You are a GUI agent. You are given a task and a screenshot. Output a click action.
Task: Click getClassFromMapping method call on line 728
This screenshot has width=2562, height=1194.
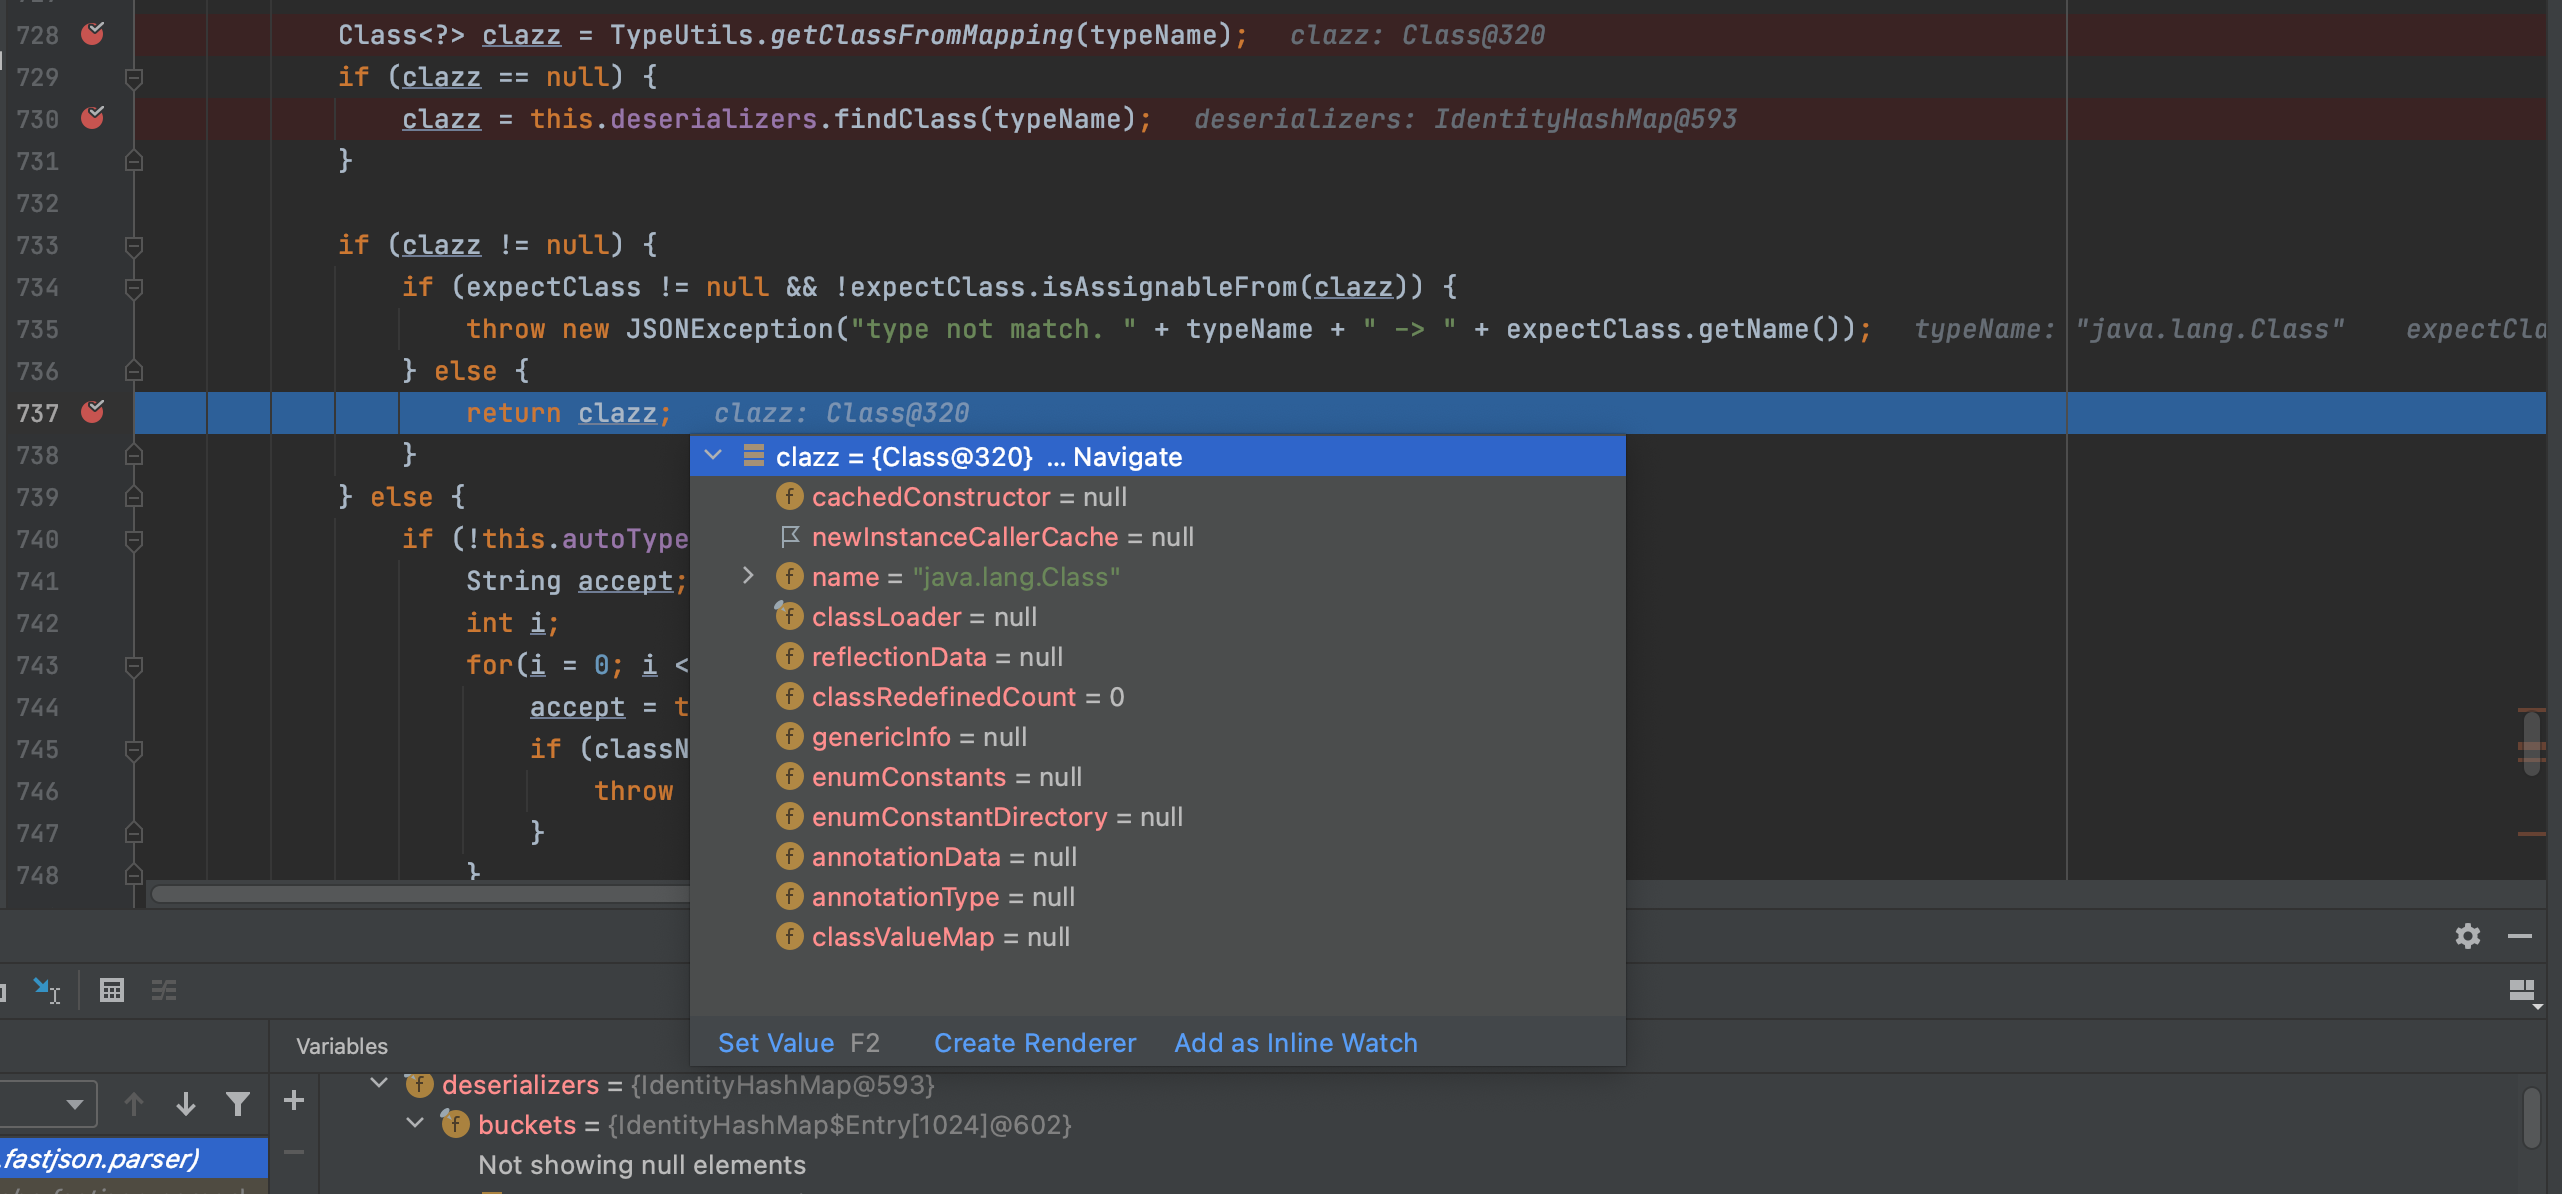click(921, 35)
